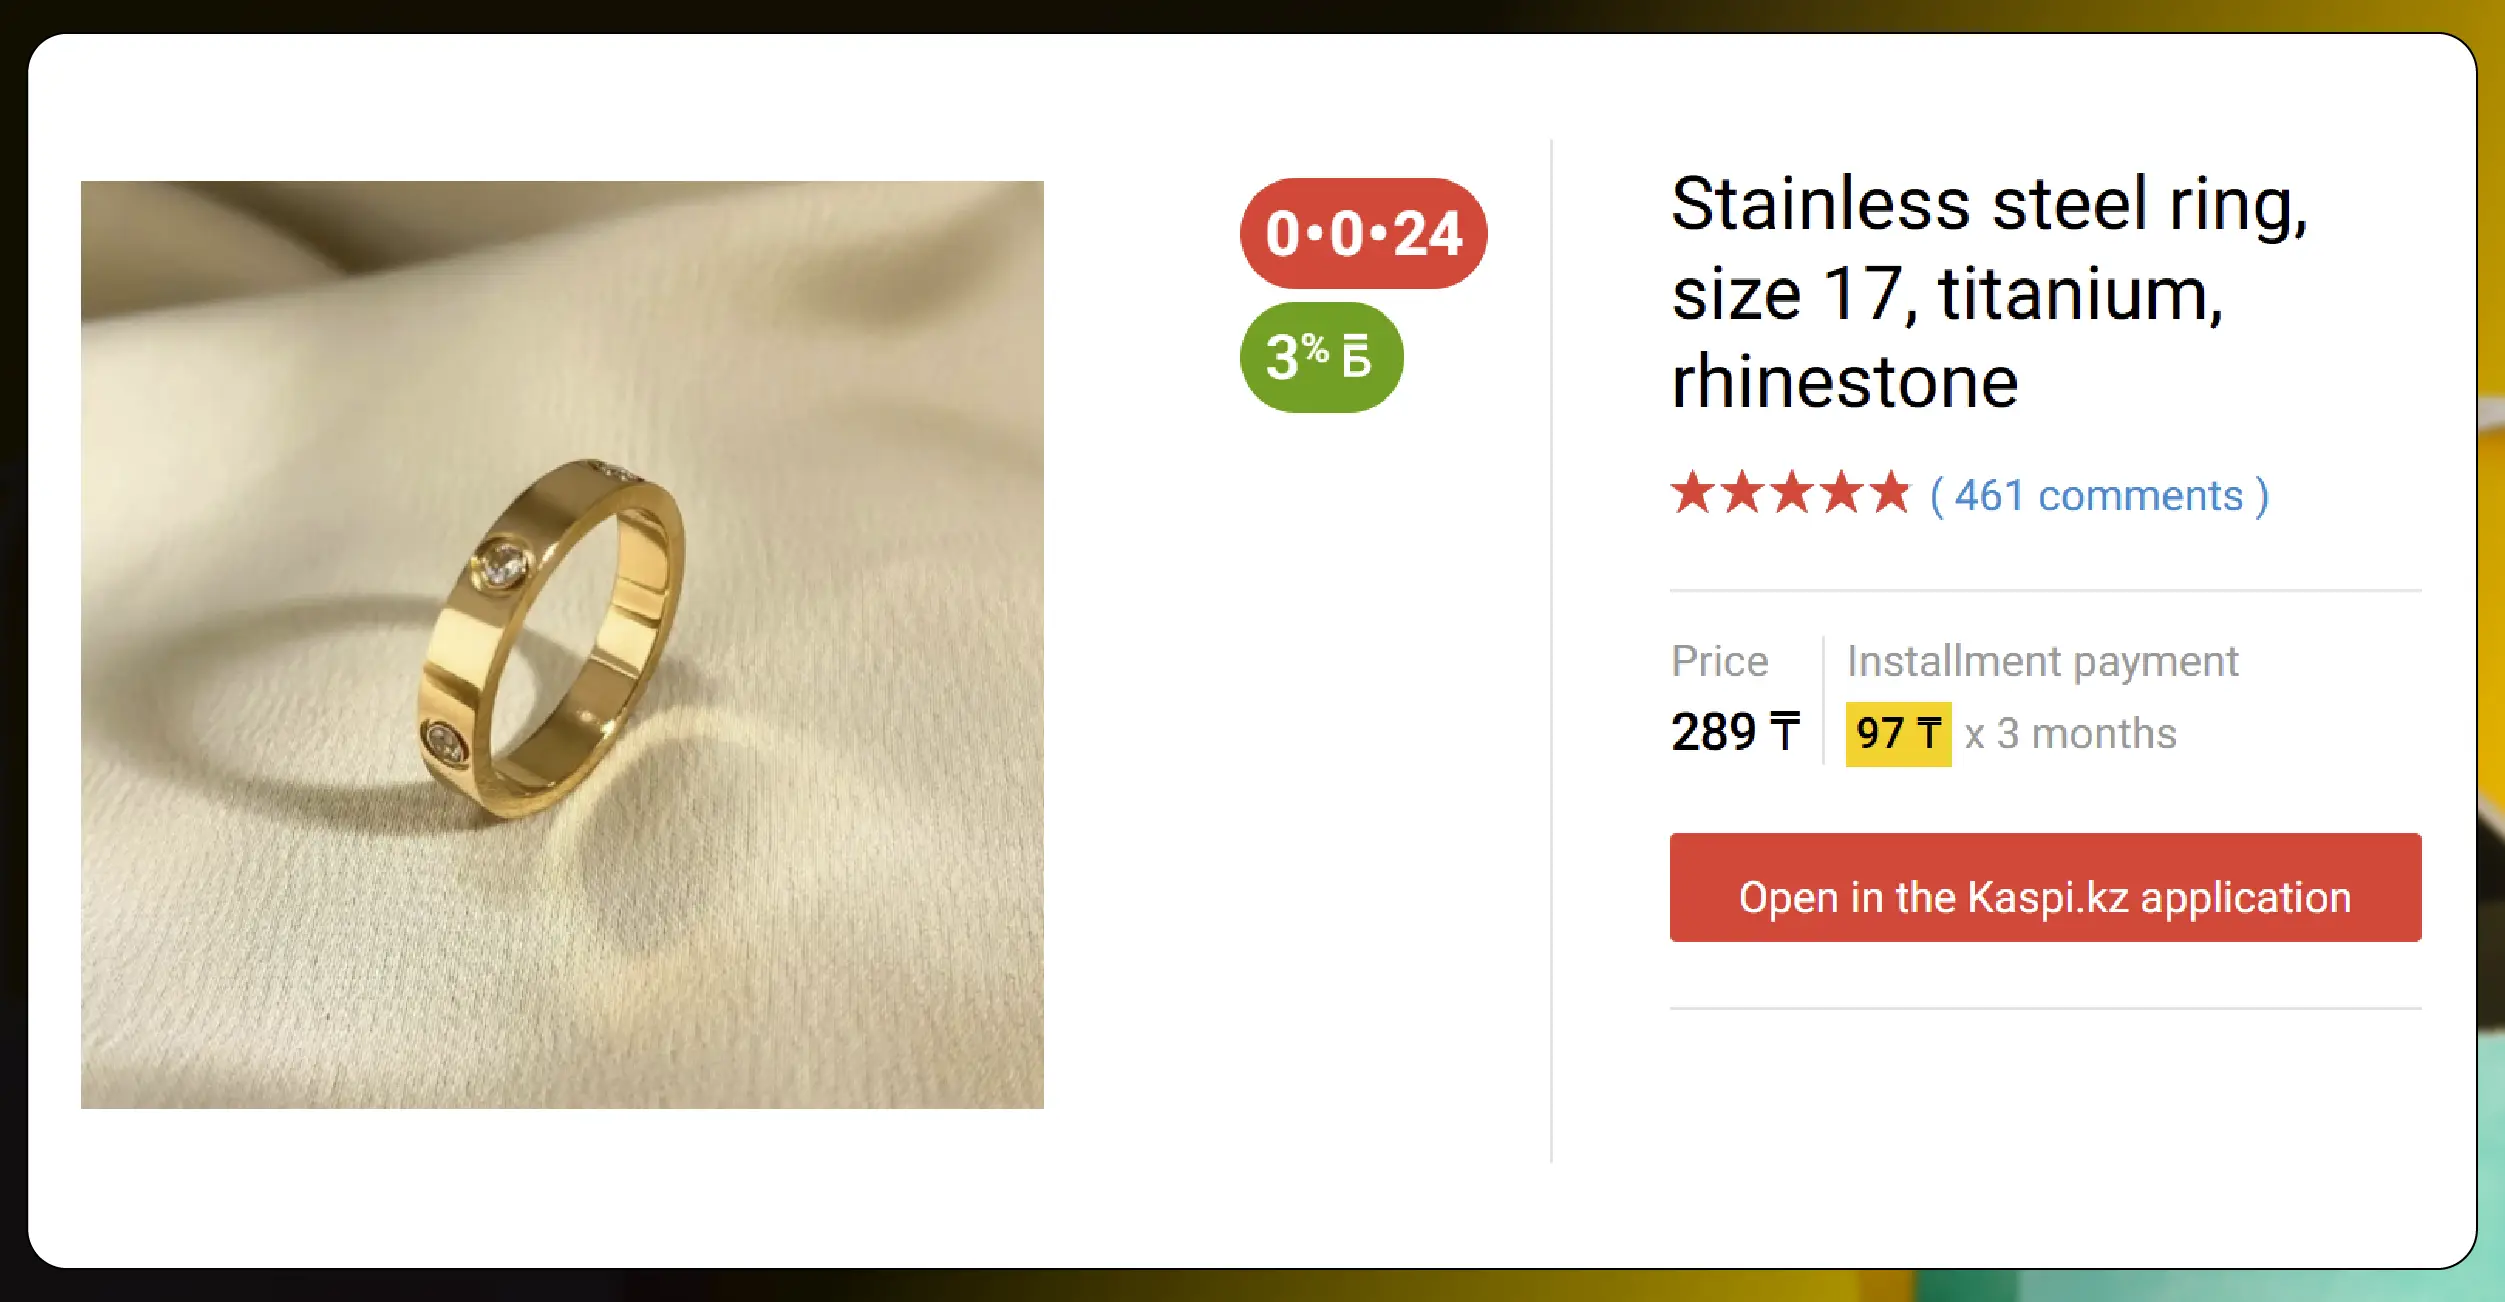
Task: Click the Installment payment label
Action: [2042, 661]
